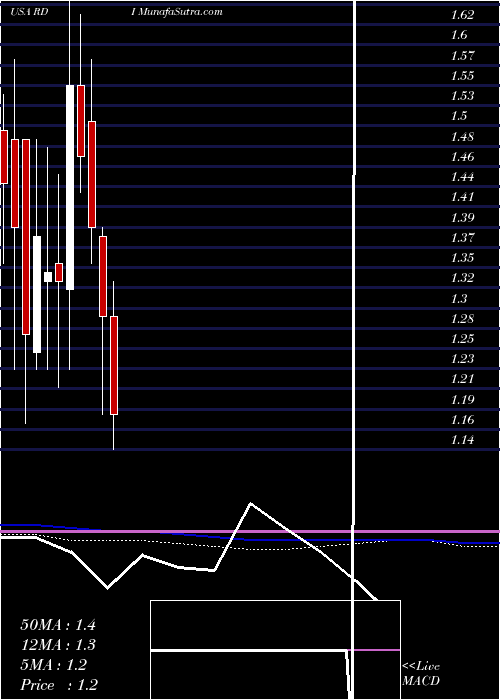Click the small red candlestick near 1.32
Viewport: 500px width, 700px height.
coord(59,273)
